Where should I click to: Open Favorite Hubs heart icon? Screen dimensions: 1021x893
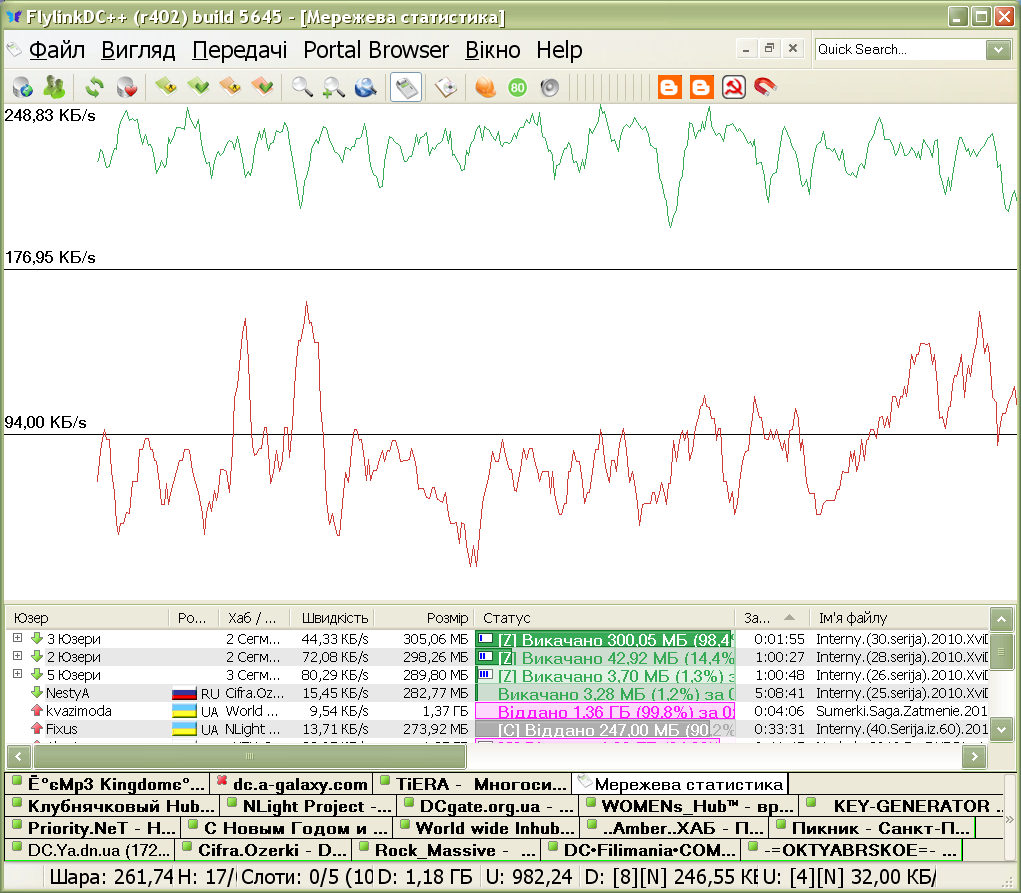point(127,88)
